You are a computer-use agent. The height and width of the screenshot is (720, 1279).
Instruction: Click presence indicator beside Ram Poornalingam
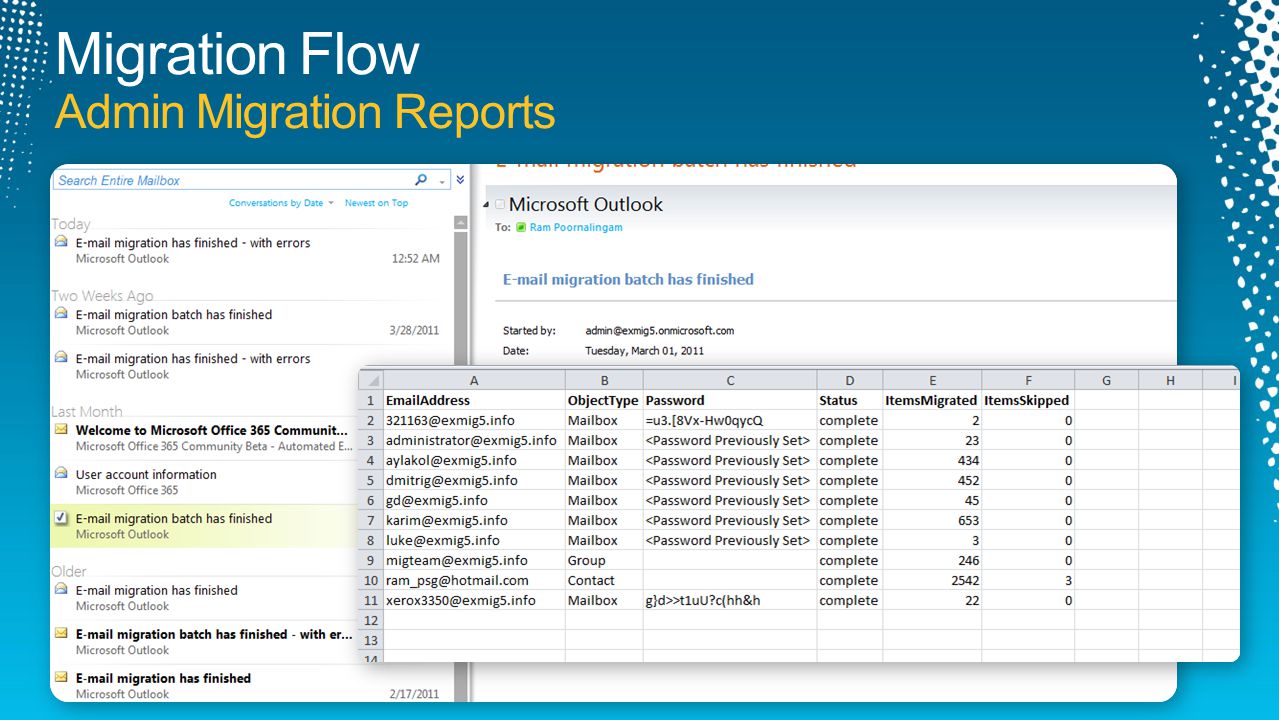[521, 228]
